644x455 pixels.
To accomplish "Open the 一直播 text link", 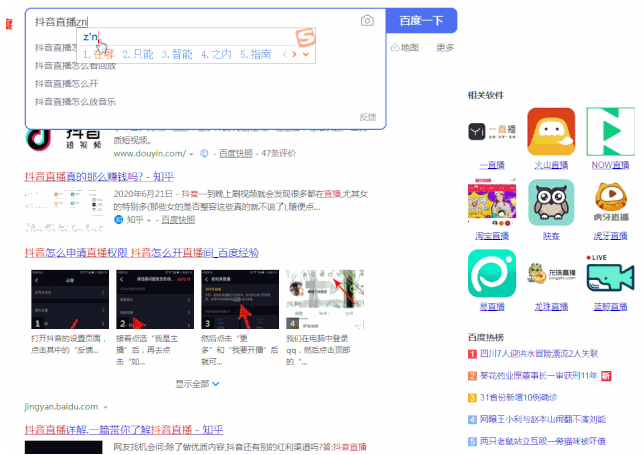I will point(492,165).
